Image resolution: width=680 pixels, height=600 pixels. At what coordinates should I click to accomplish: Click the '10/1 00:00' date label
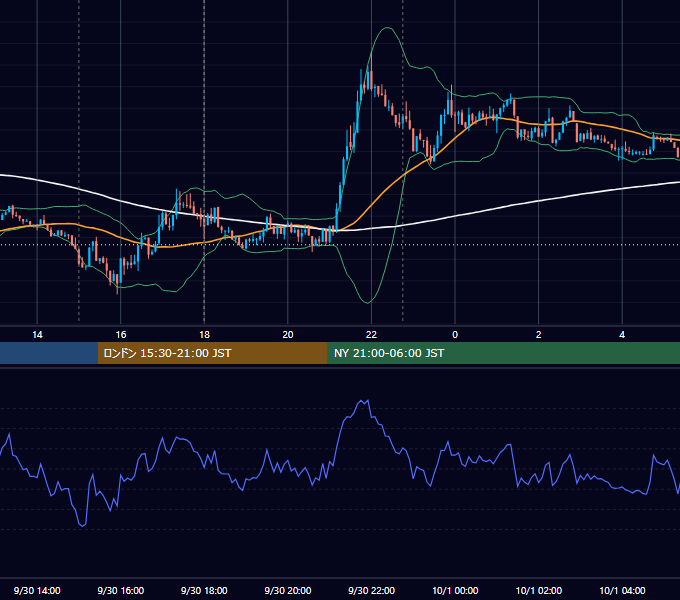click(x=455, y=590)
